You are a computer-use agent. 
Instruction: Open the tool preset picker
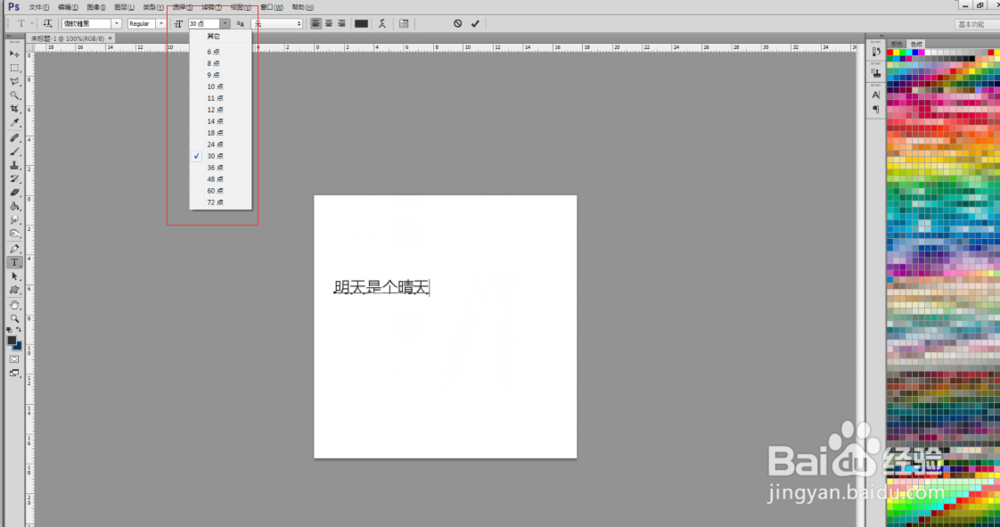(x=24, y=24)
